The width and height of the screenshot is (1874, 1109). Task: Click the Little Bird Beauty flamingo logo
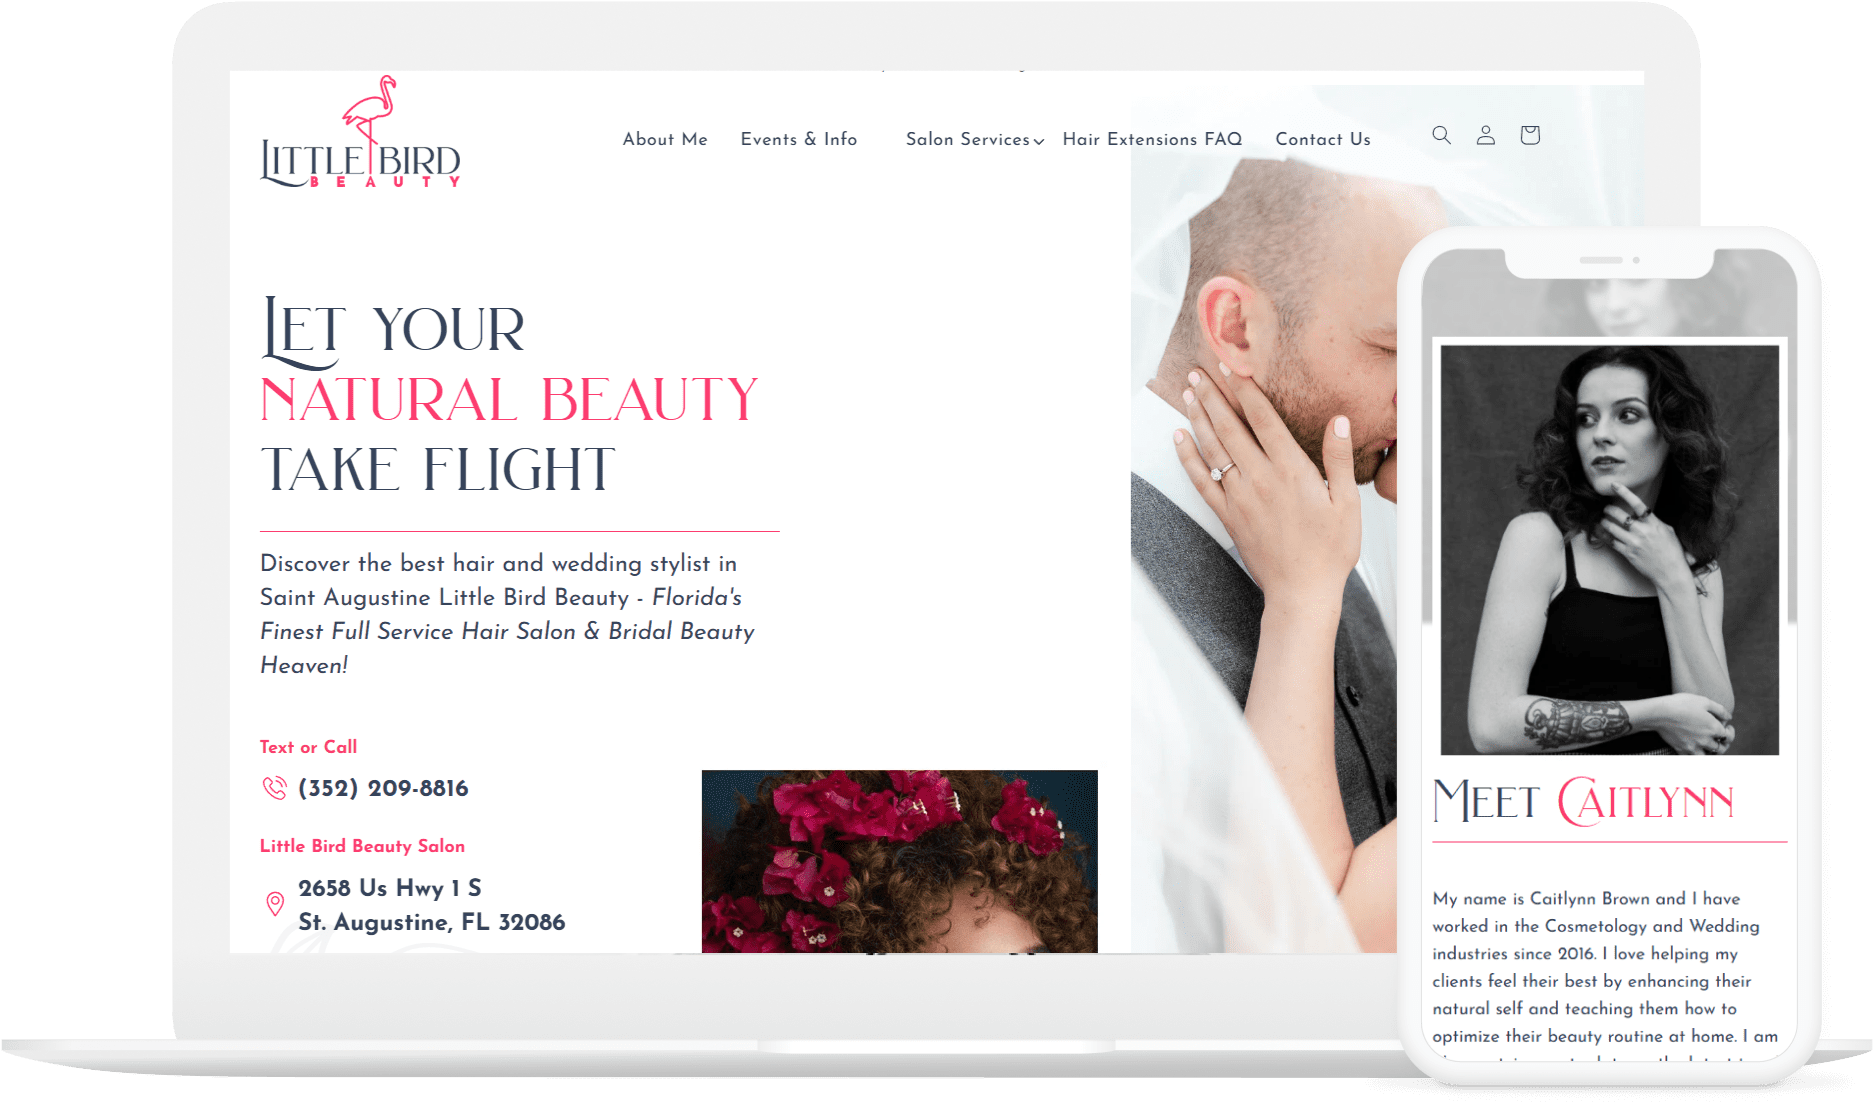[x=360, y=132]
